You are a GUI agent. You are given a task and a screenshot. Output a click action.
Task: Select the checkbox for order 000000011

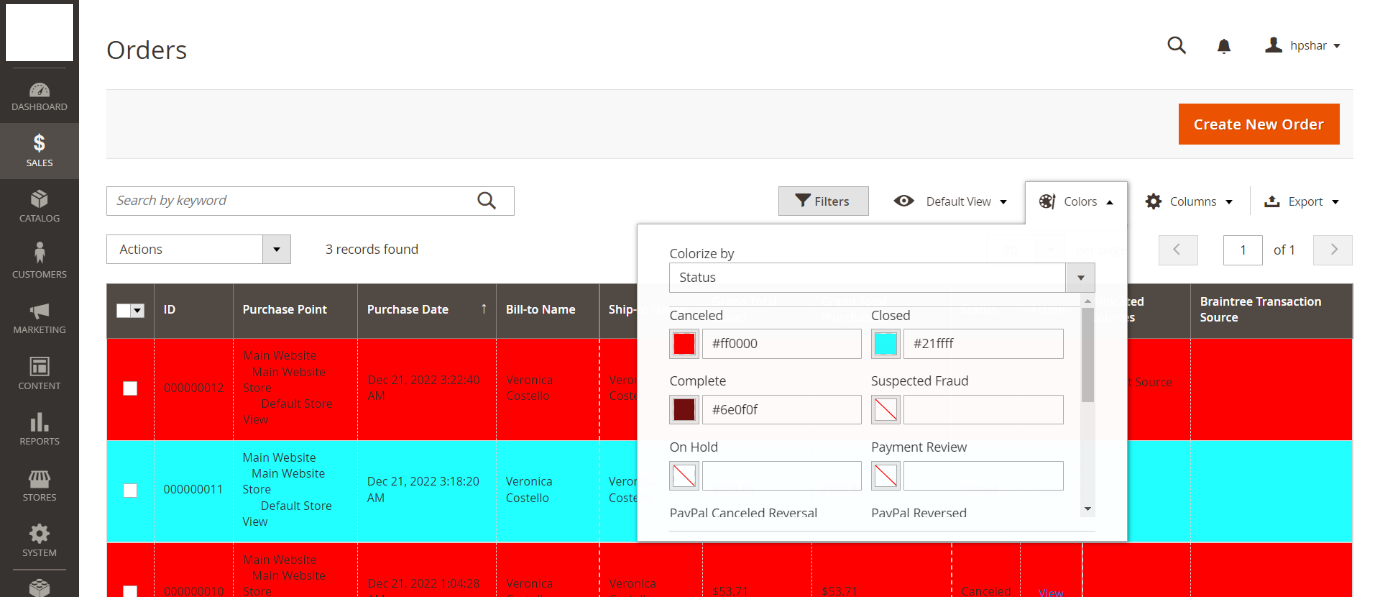(130, 490)
